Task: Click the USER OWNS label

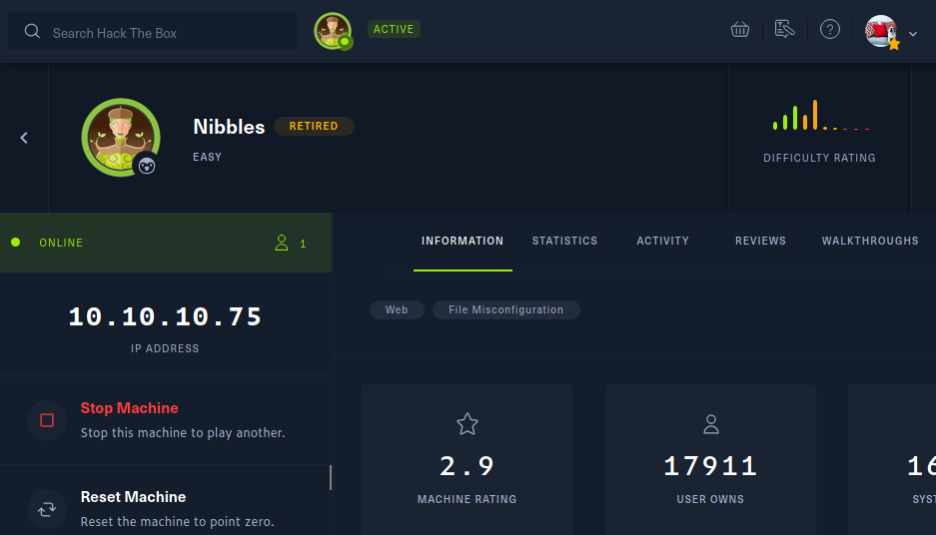Action: click(x=710, y=499)
